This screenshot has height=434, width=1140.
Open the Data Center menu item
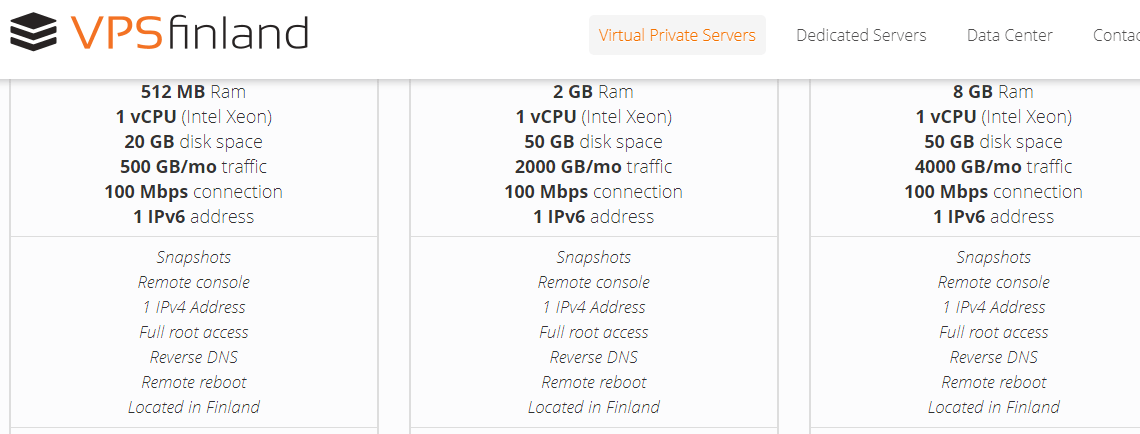tap(1009, 35)
